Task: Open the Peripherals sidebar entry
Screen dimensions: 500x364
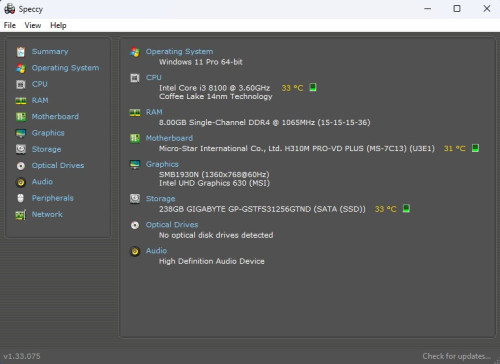Action: pos(53,198)
